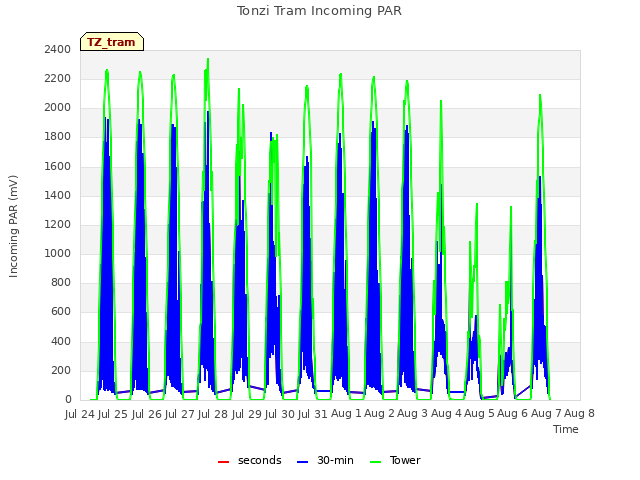
Task: Click the Aug 2 x-axis date label
Action: [x=380, y=414]
